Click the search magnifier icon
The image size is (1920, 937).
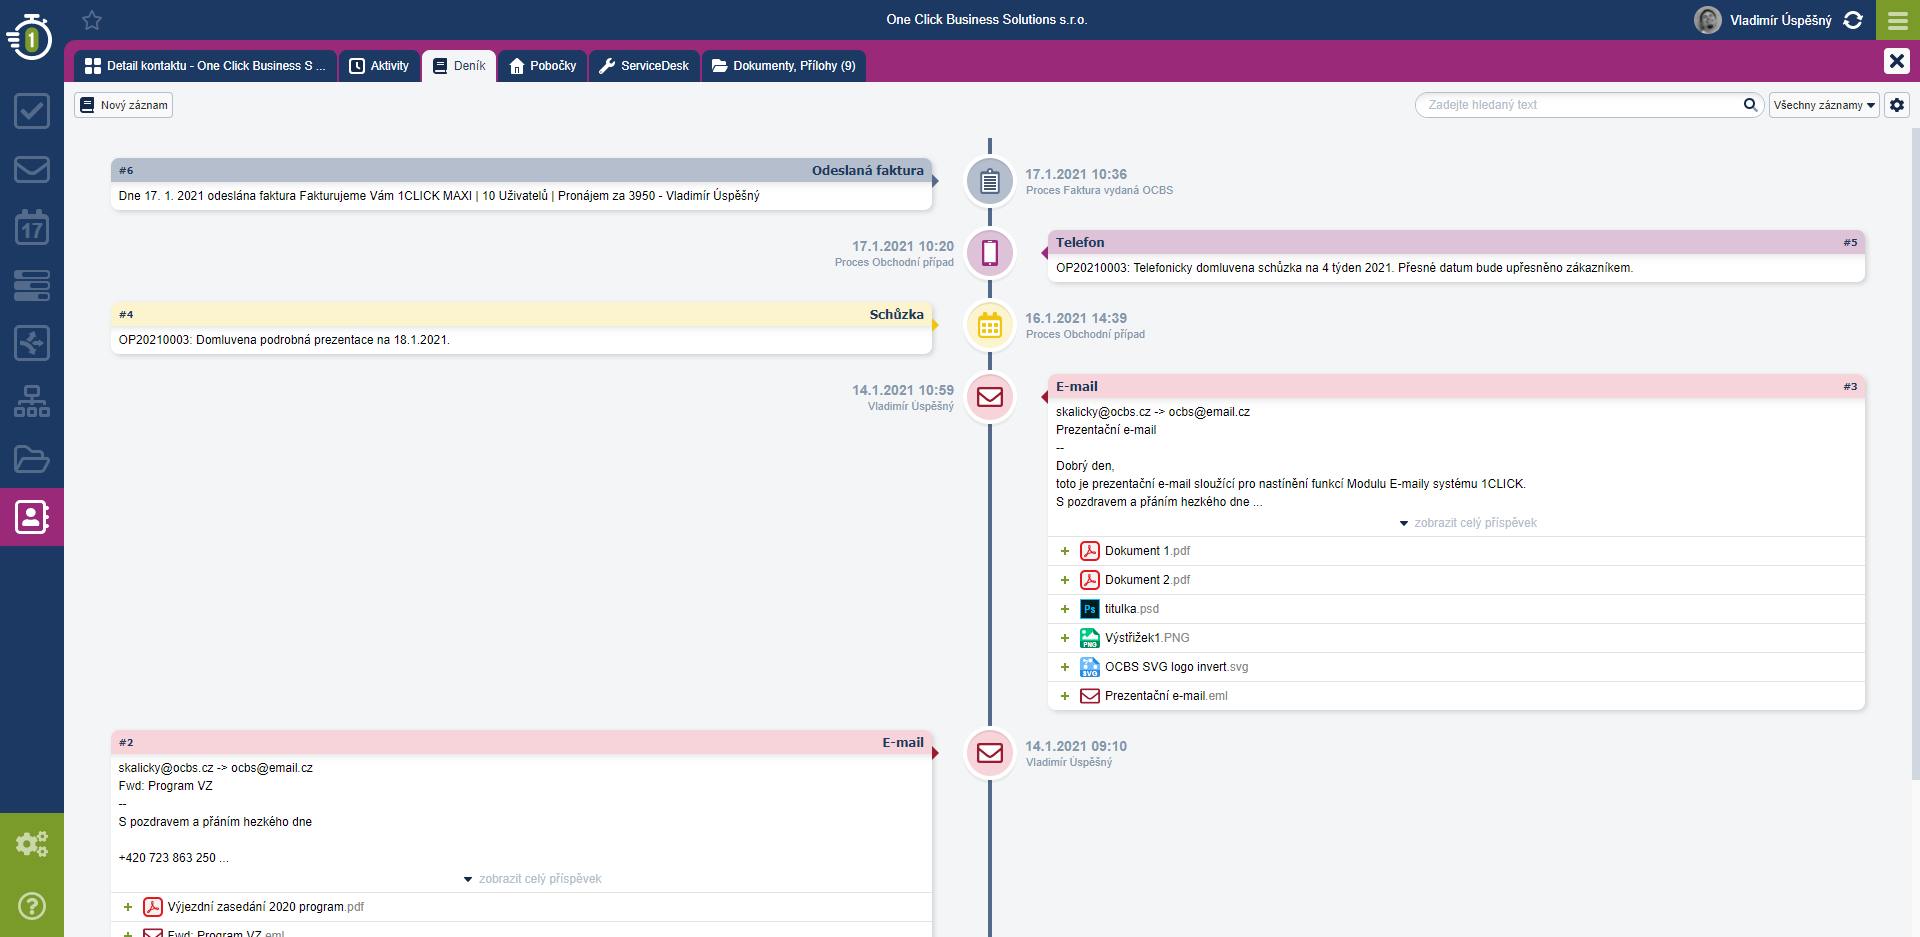coord(1750,104)
